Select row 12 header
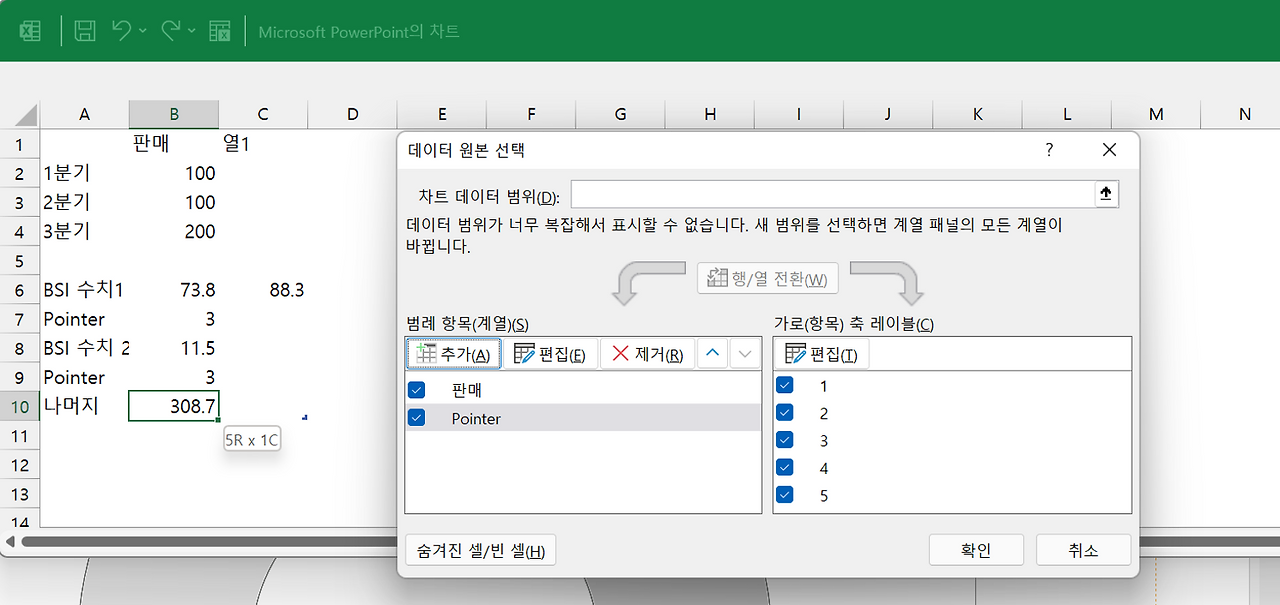This screenshot has width=1280, height=605. [20, 464]
